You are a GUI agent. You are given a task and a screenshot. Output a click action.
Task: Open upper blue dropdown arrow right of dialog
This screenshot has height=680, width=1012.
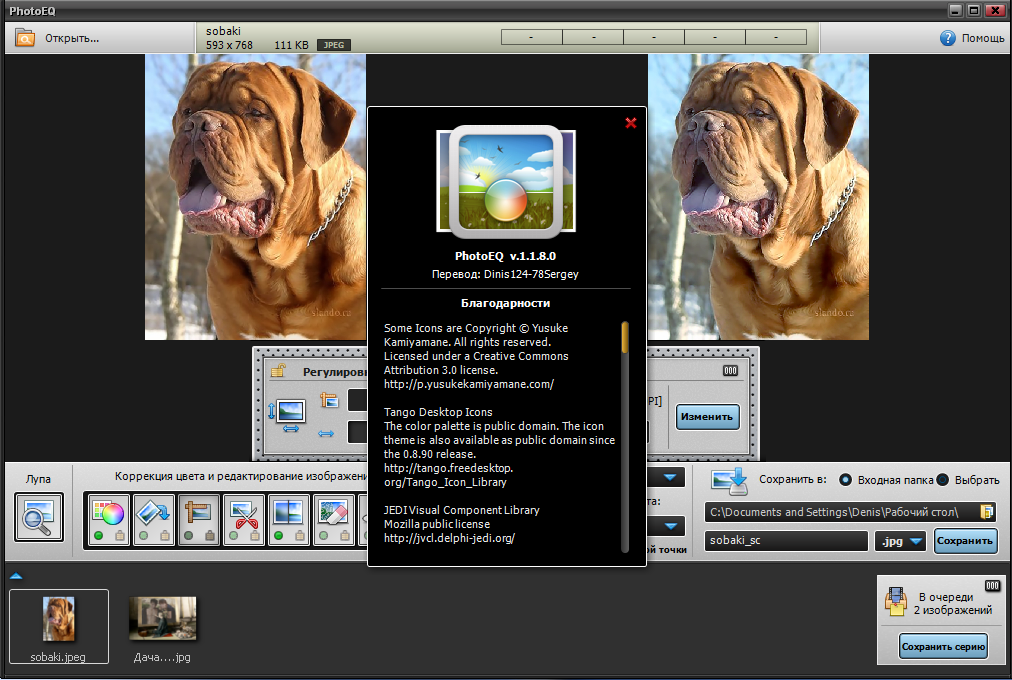coord(669,477)
